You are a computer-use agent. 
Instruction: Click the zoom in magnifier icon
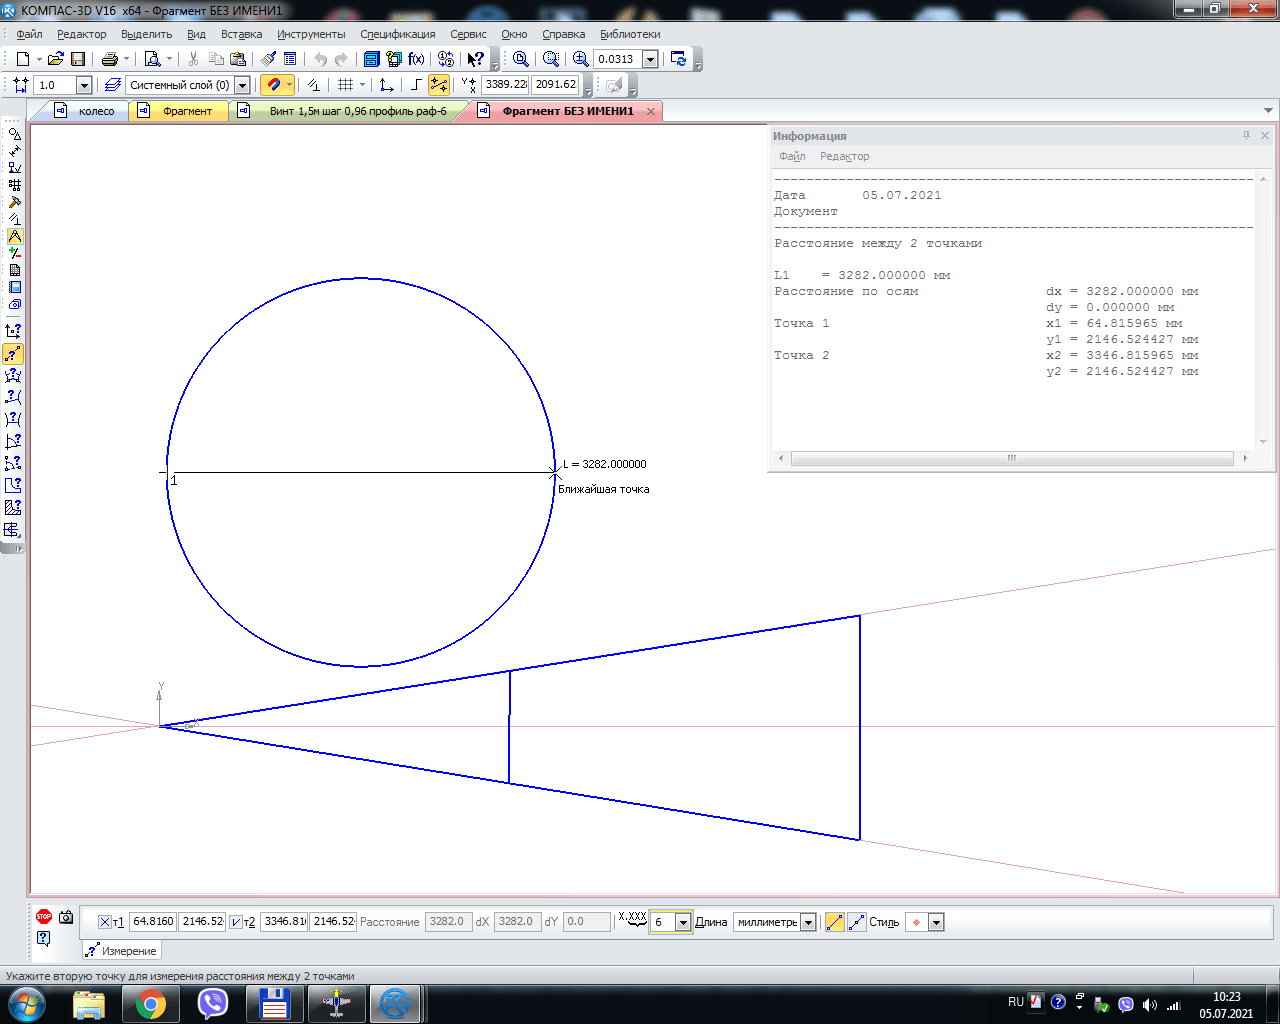tap(580, 59)
